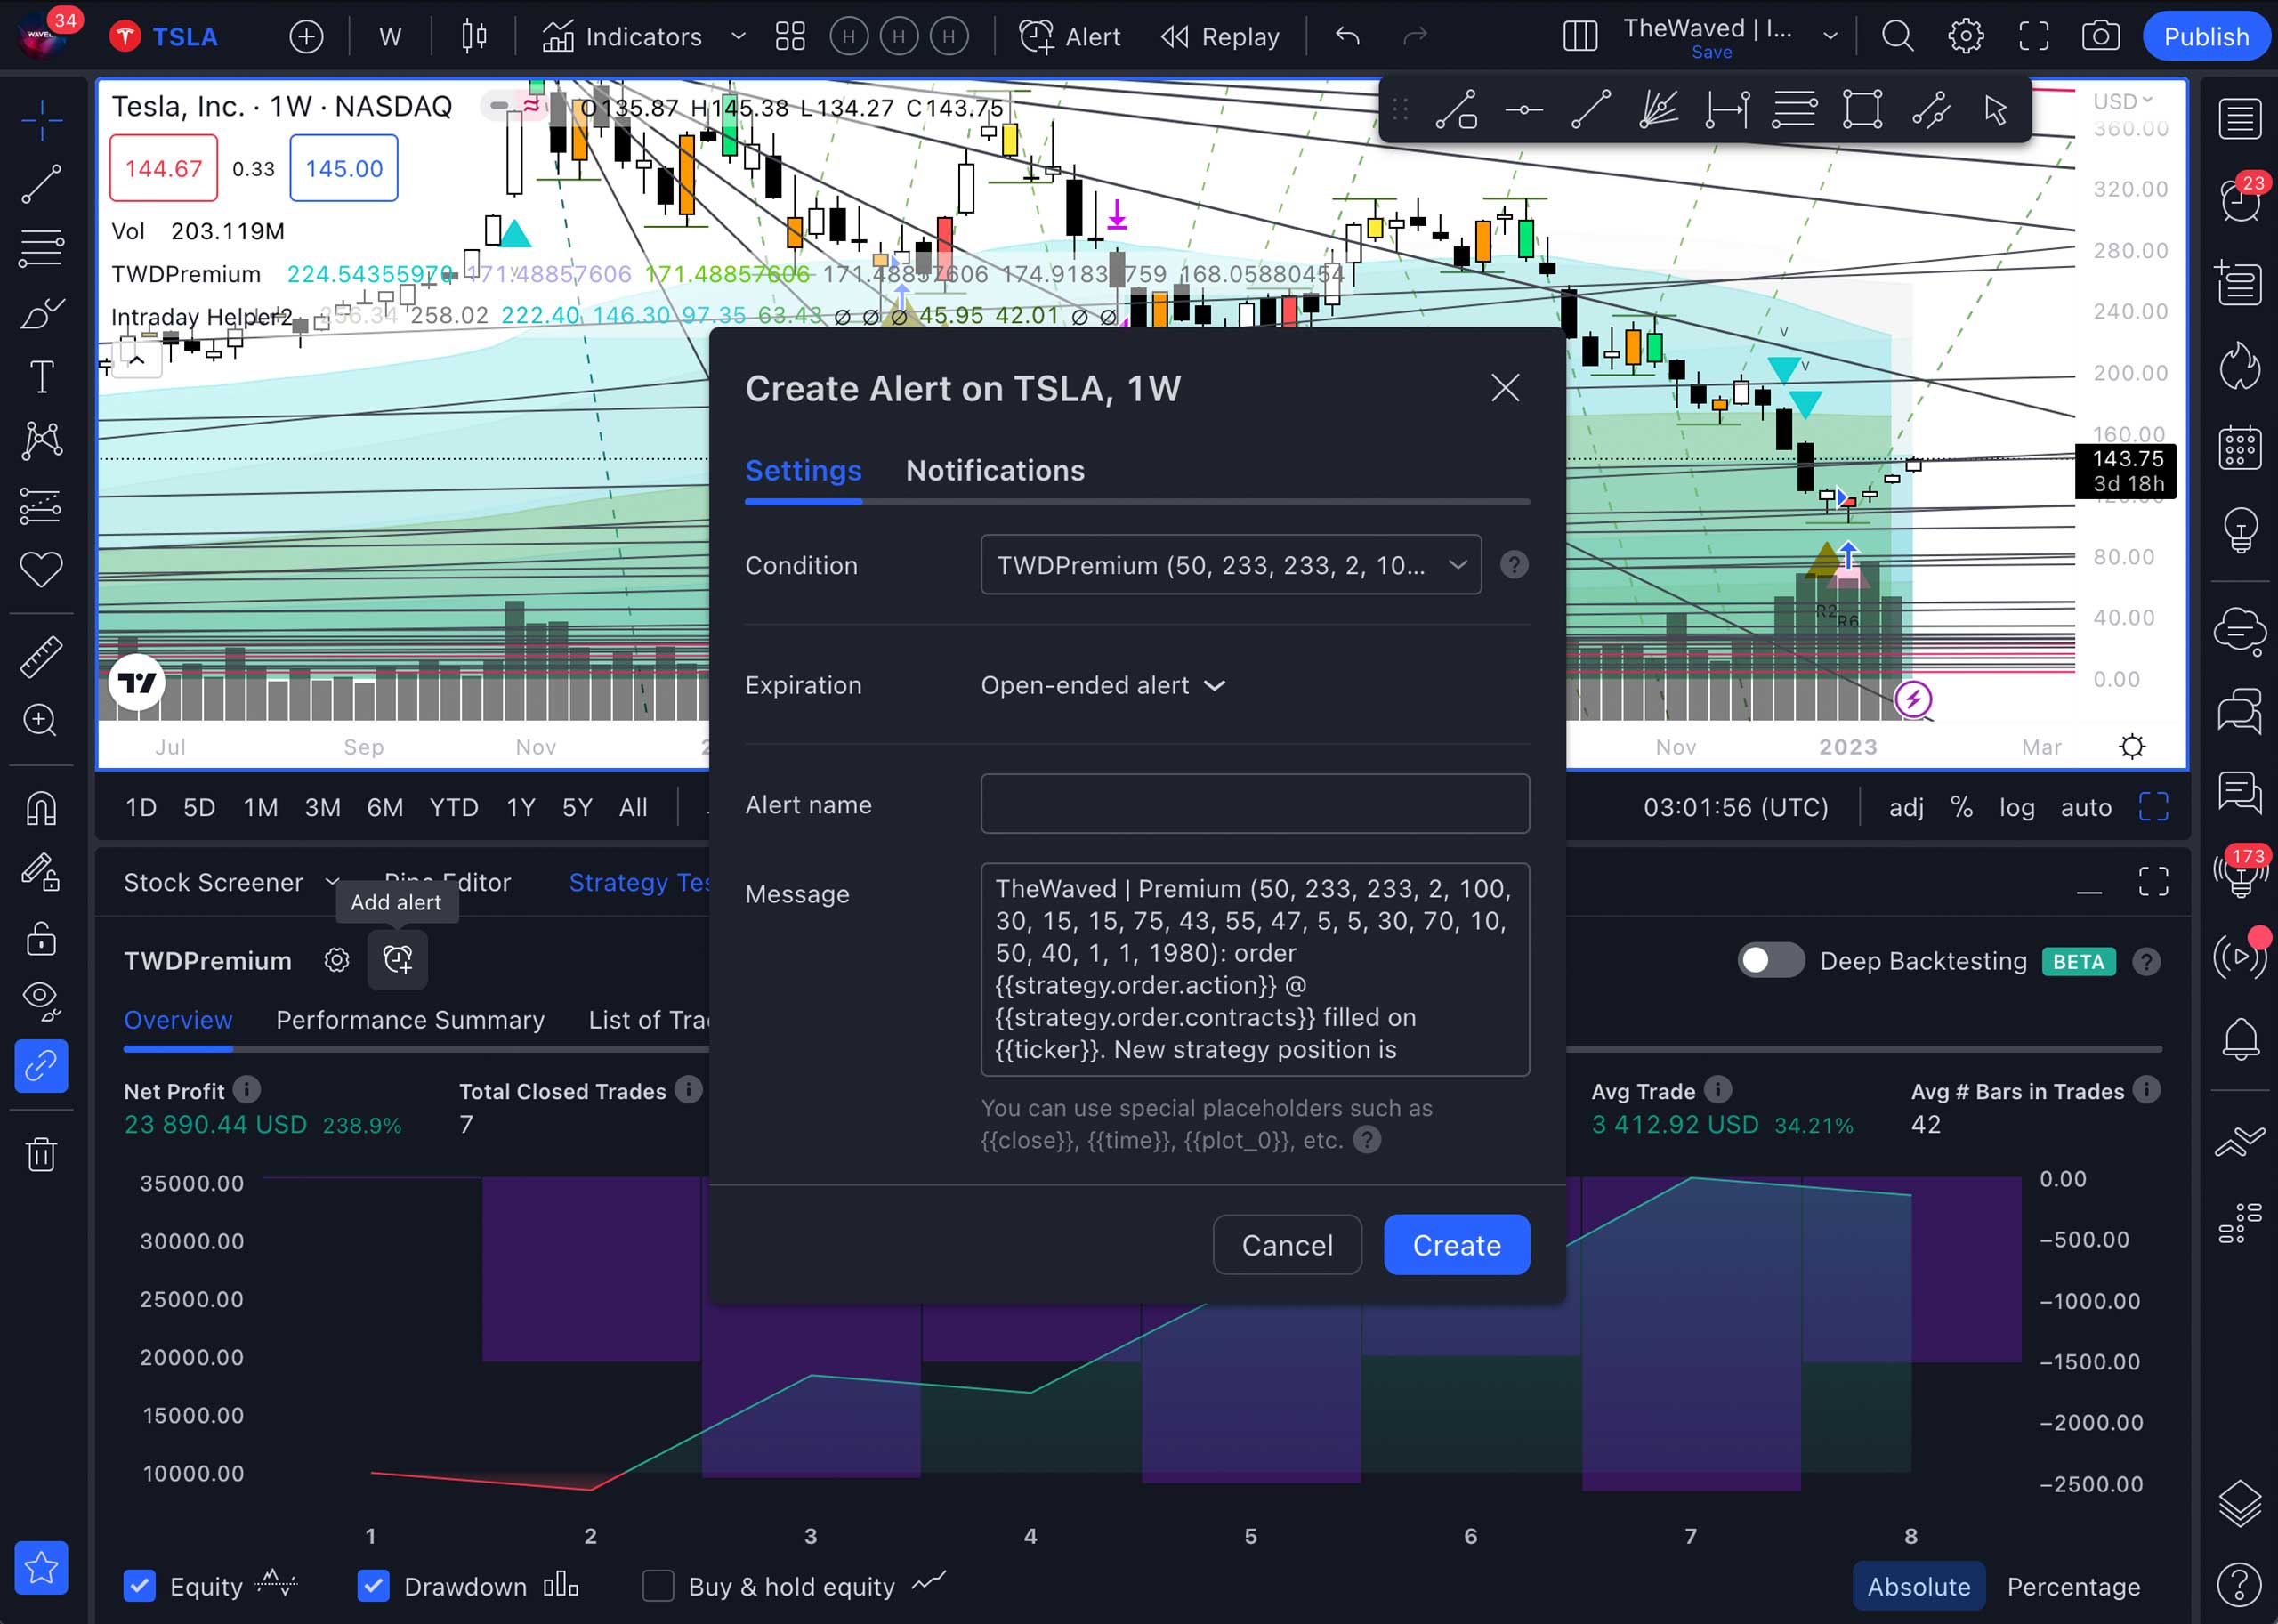Toggle magnet mode for drawings
Viewport: 2278px width, 1624px height.
[x=41, y=808]
